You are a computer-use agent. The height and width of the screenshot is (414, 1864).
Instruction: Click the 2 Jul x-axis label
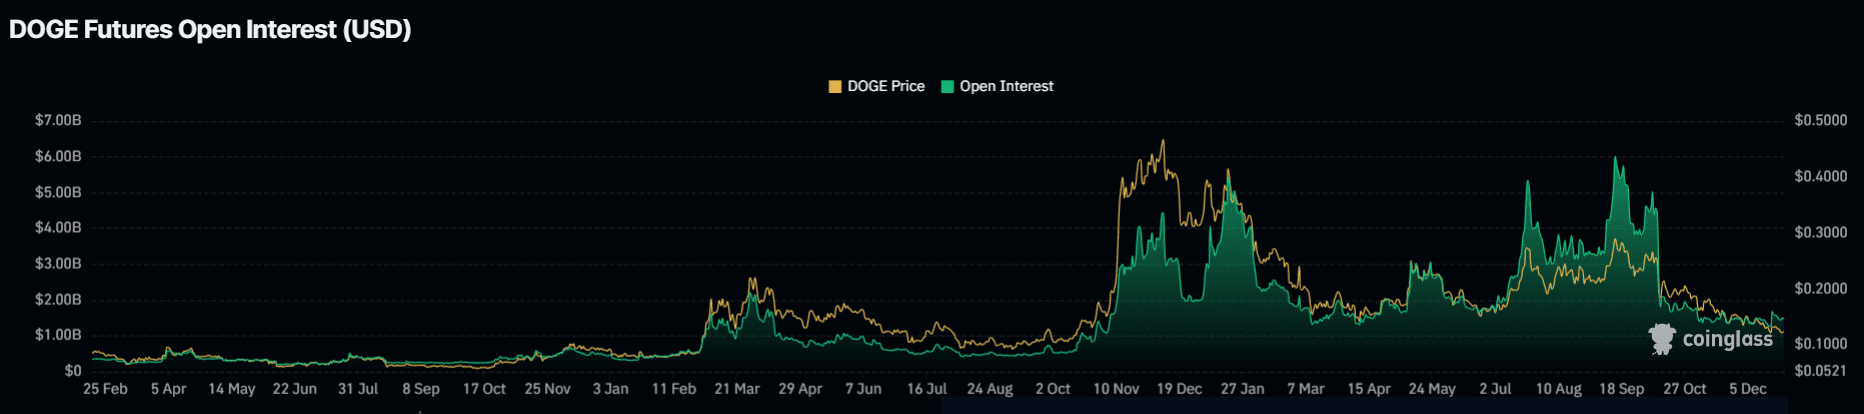[1496, 389]
